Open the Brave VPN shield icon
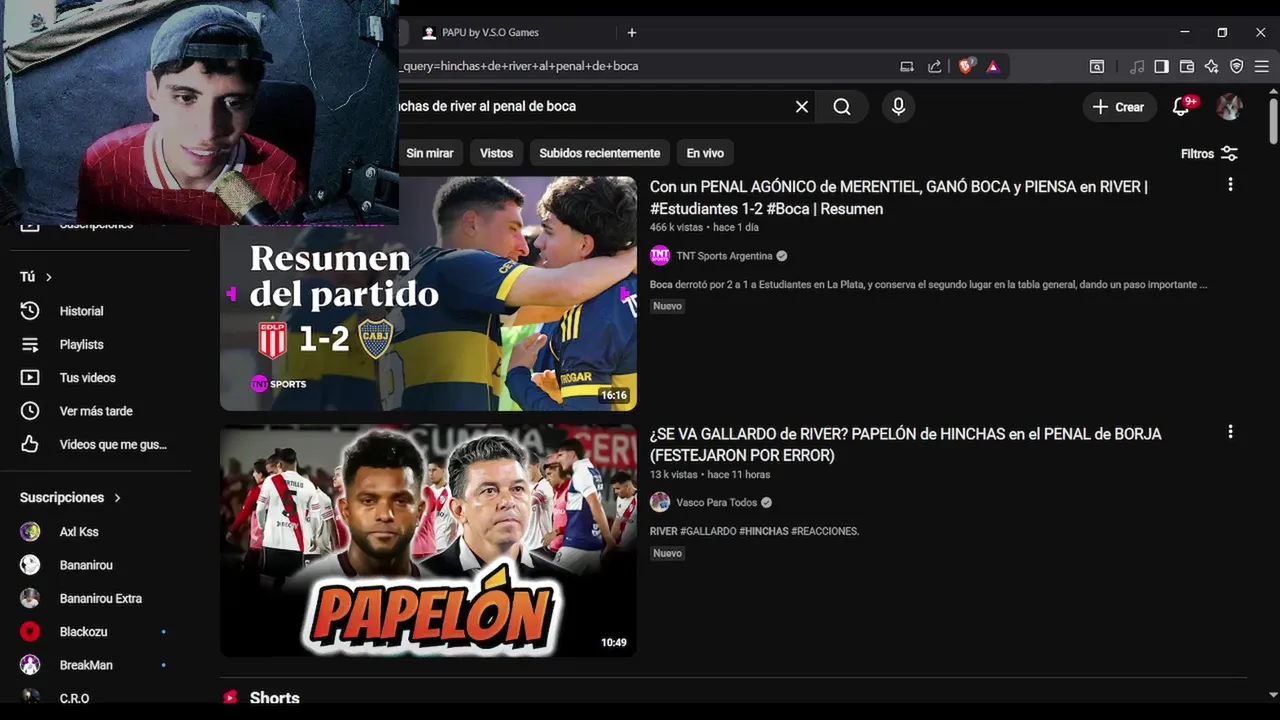The height and width of the screenshot is (720, 1280). (1237, 66)
